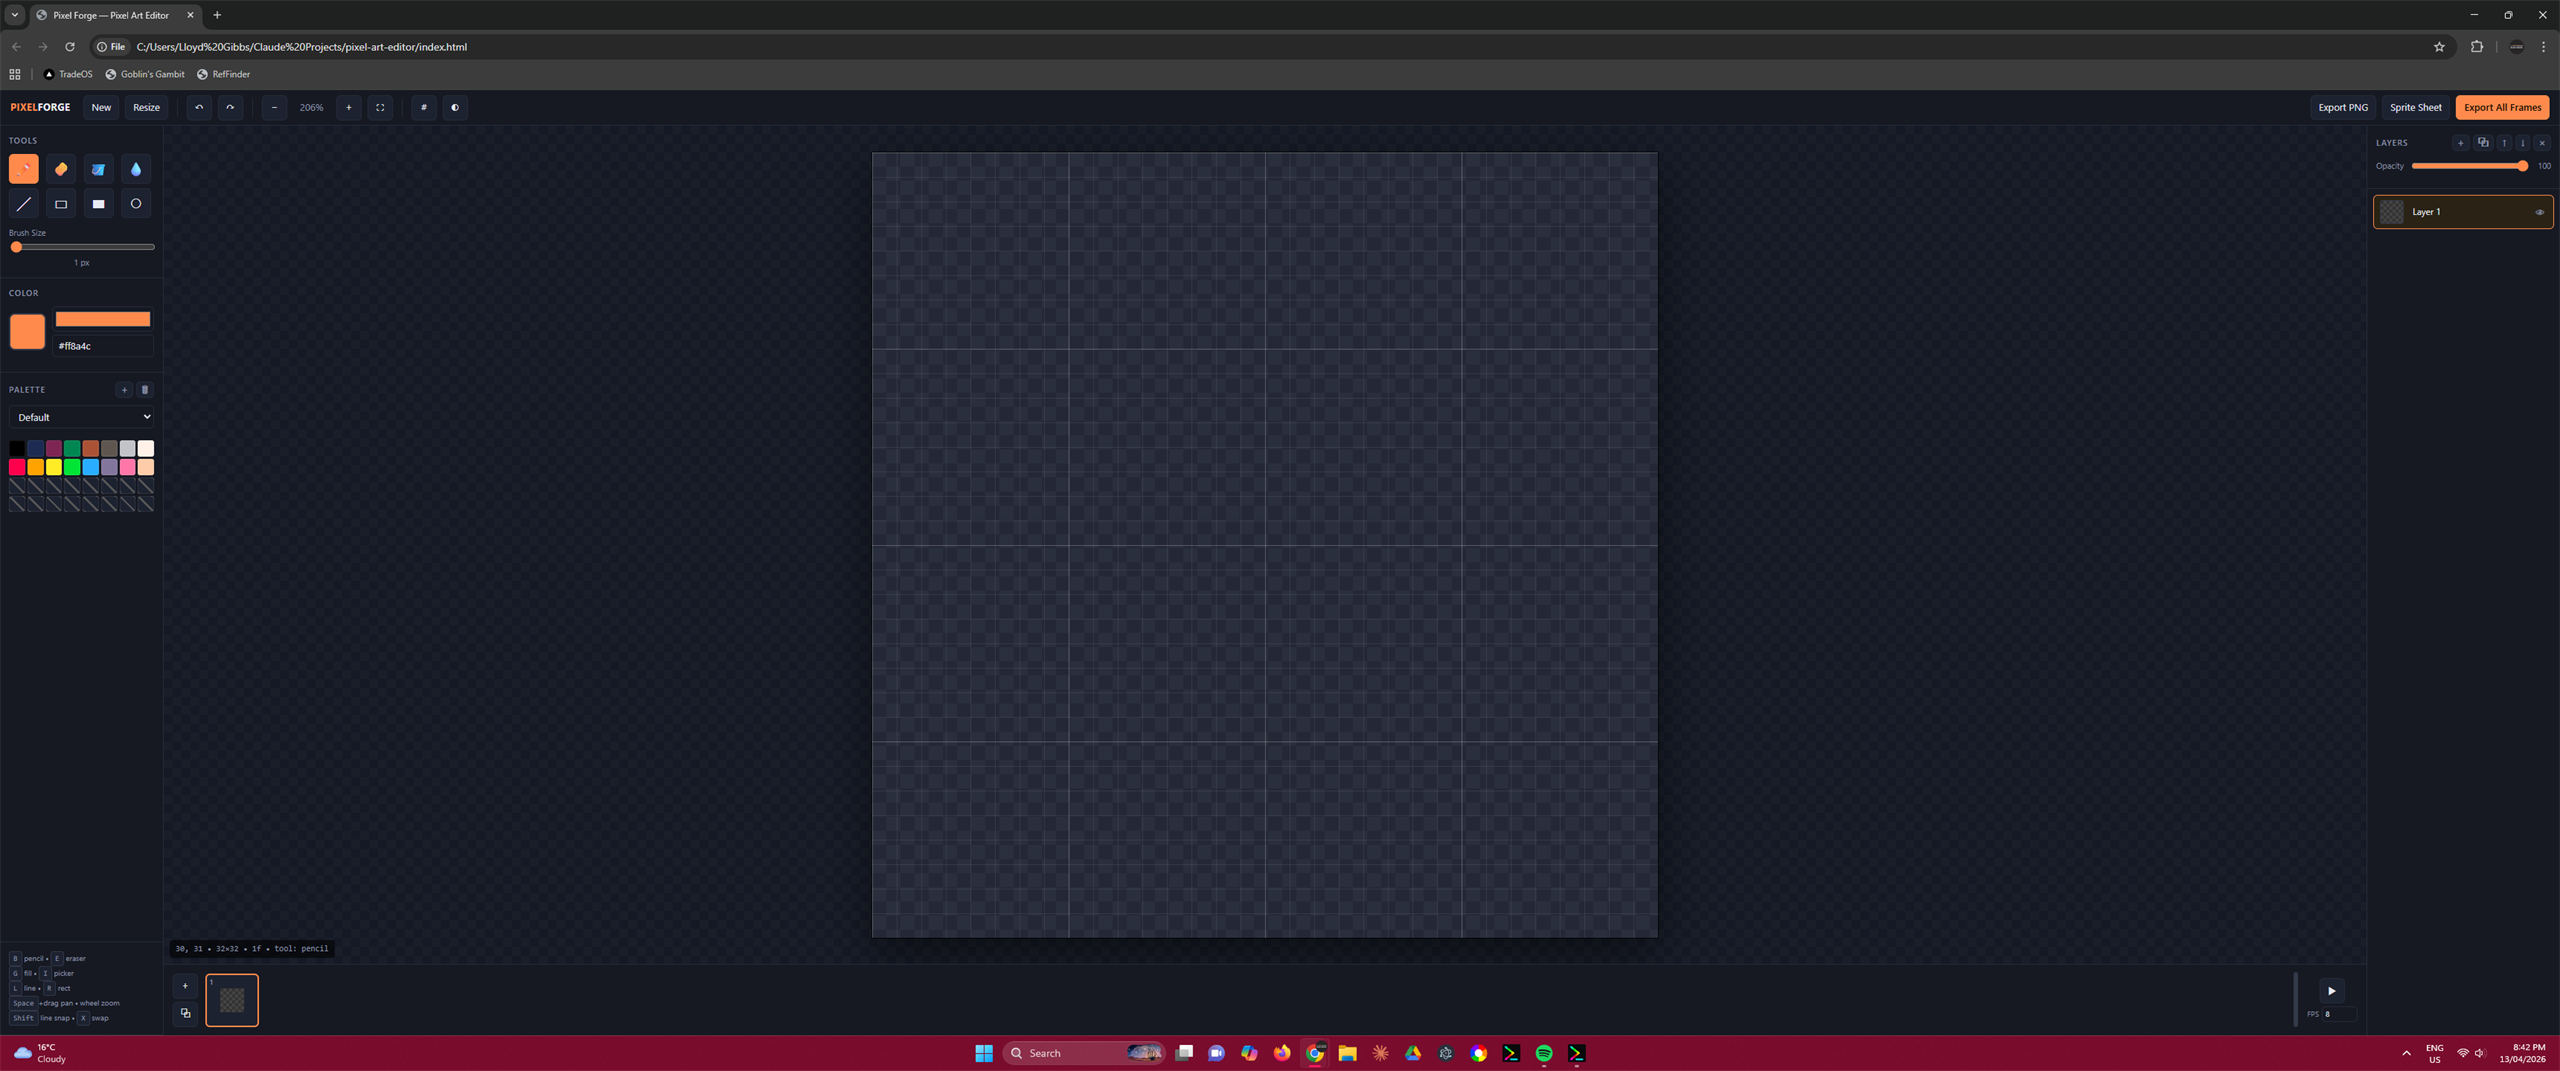2560x1071 pixels.
Task: Open the Windows Start menu
Action: [984, 1053]
